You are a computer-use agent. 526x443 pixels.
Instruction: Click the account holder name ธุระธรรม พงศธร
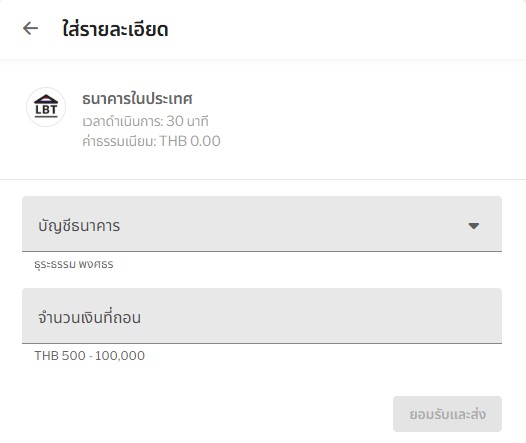pos(74,265)
